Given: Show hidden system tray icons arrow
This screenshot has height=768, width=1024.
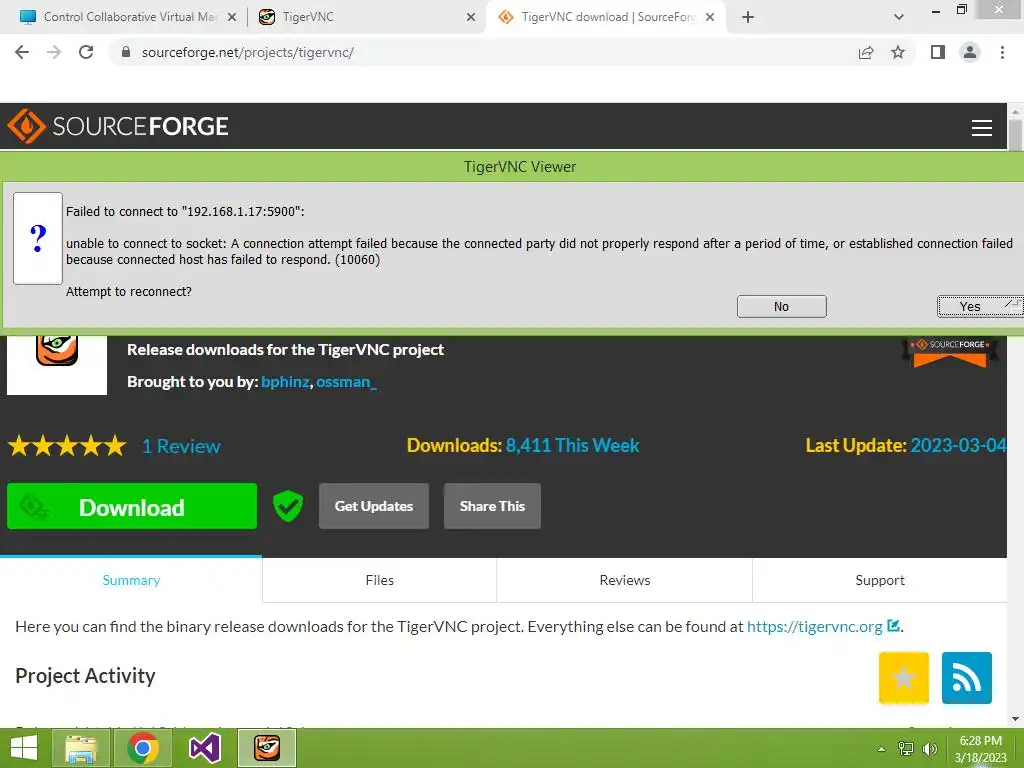Looking at the screenshot, I should click(x=881, y=749).
